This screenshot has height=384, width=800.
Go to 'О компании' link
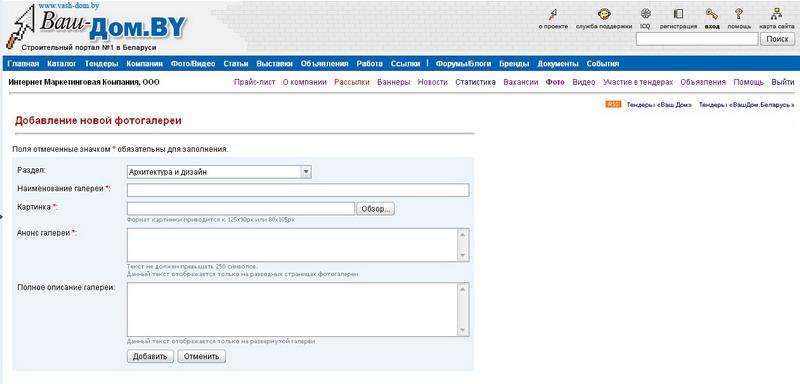[x=305, y=82]
